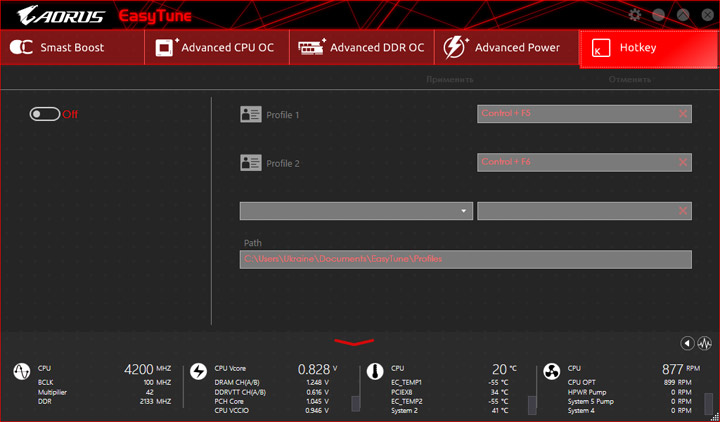Toggle the Hotkey Off switch on
The image size is (720, 422).
(45, 114)
